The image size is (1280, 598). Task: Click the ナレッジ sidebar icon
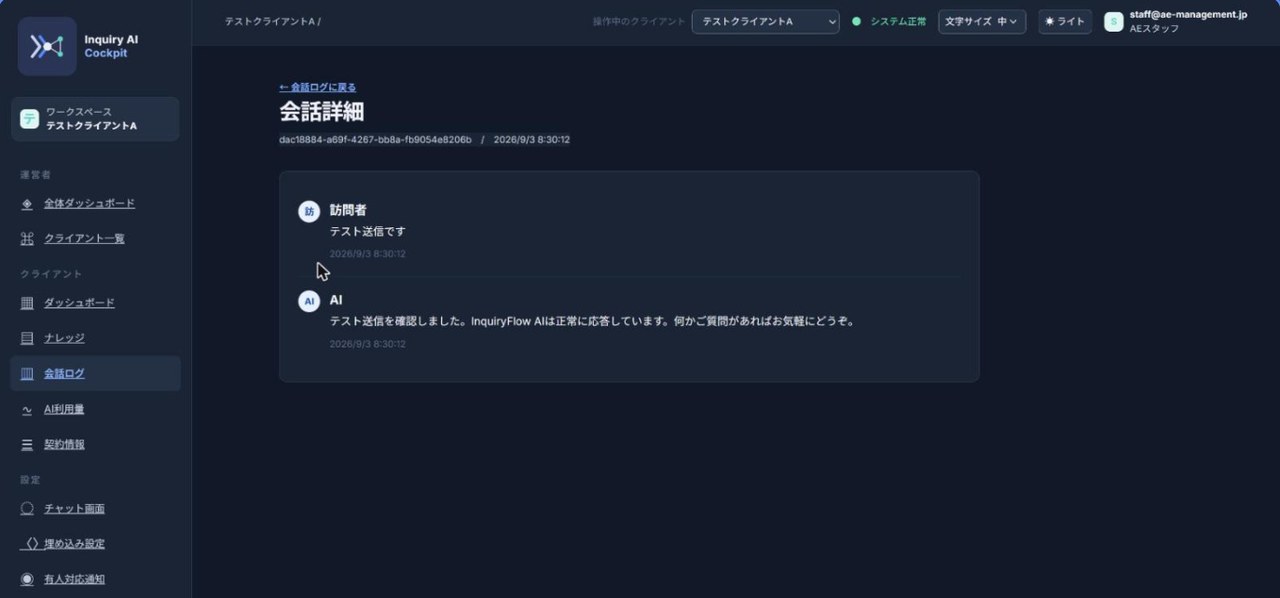(27, 338)
